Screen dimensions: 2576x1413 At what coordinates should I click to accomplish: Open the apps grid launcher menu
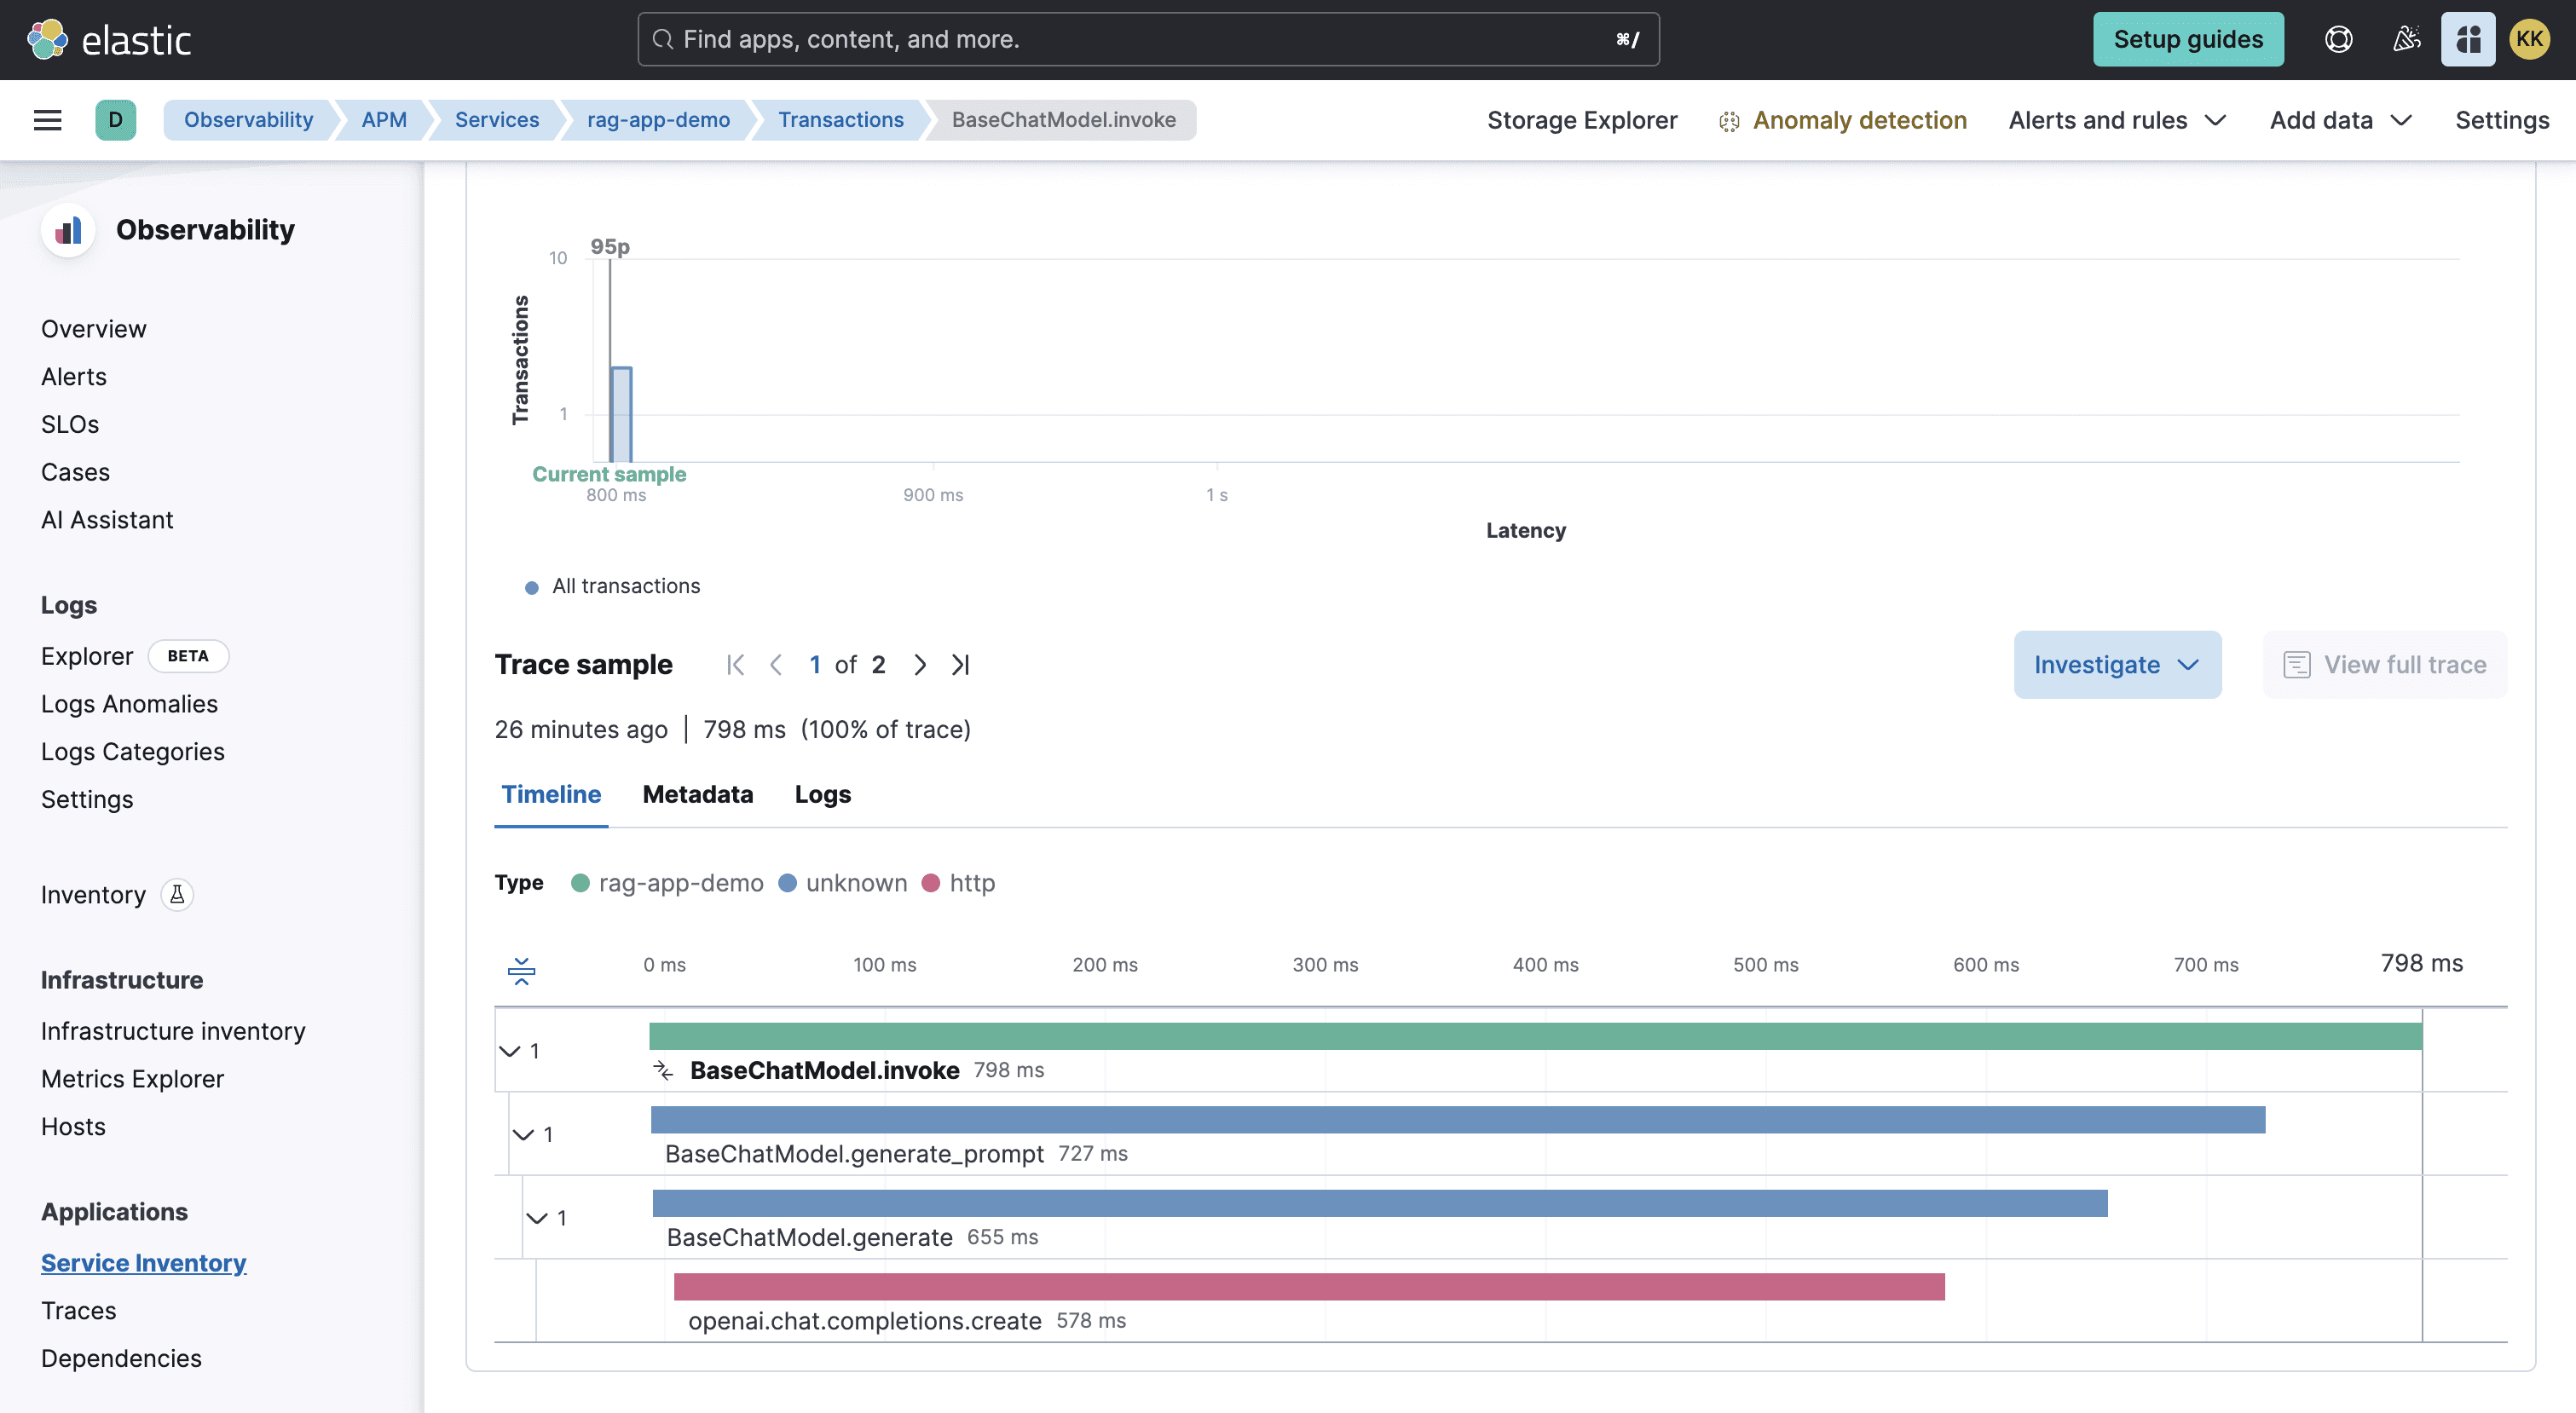point(2468,39)
